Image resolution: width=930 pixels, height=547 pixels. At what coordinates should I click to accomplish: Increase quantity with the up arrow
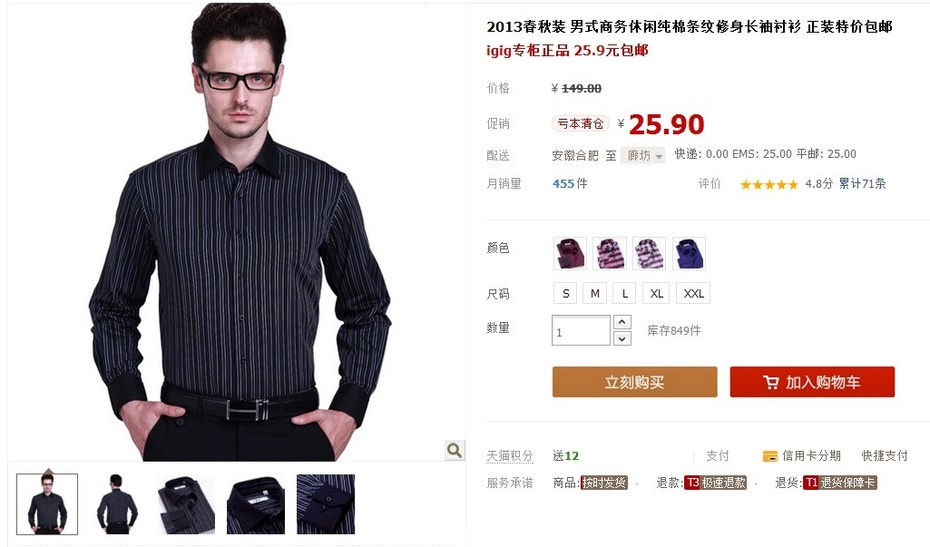622,322
